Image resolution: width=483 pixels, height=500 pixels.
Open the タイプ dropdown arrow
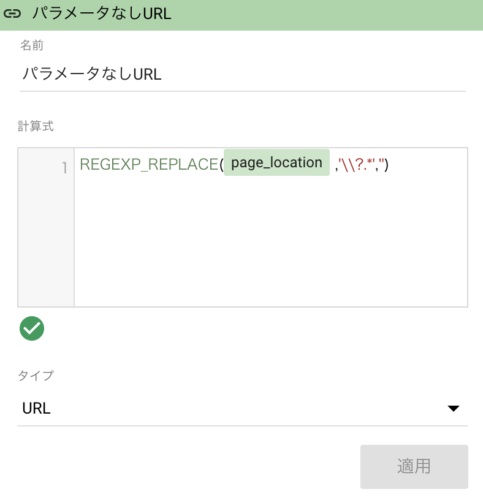pyautogui.click(x=453, y=408)
